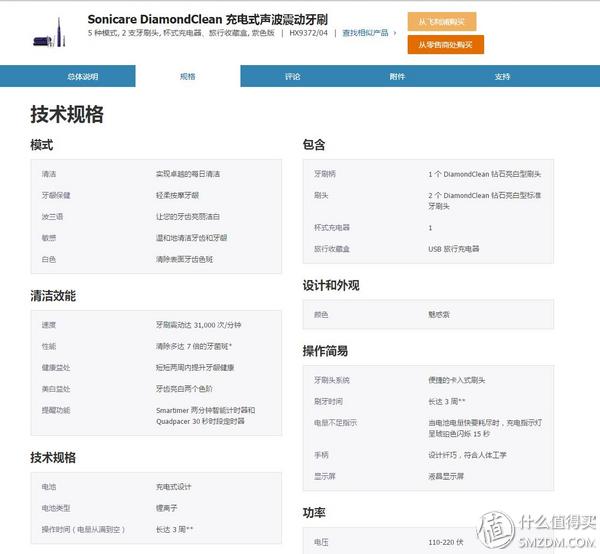This screenshot has height=554, width=600.
Task: Open the 评论 reviews tab
Action: coord(293,76)
